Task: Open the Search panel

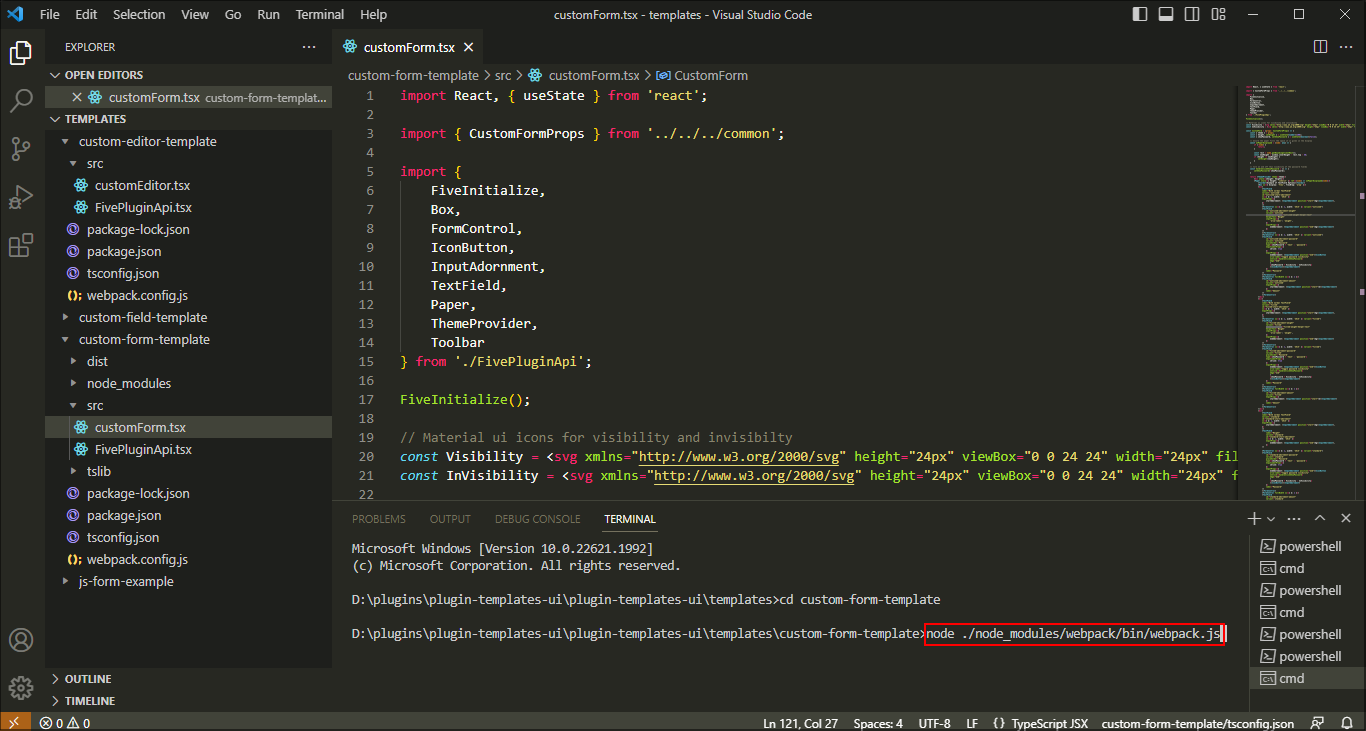Action: [x=21, y=100]
